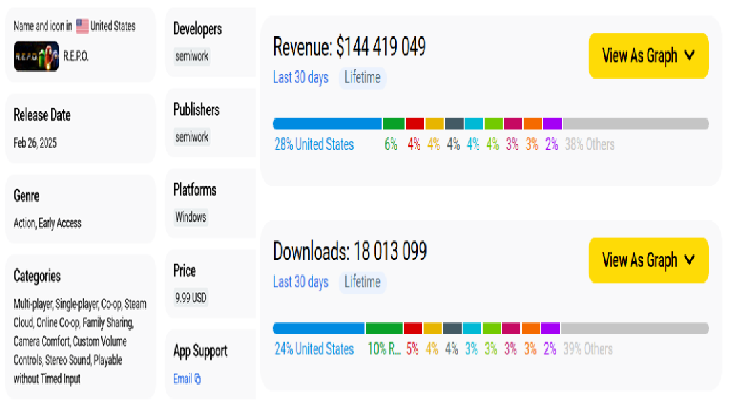Click the 28% United States revenue label
Viewport: 730px width, 408px height.
point(314,145)
